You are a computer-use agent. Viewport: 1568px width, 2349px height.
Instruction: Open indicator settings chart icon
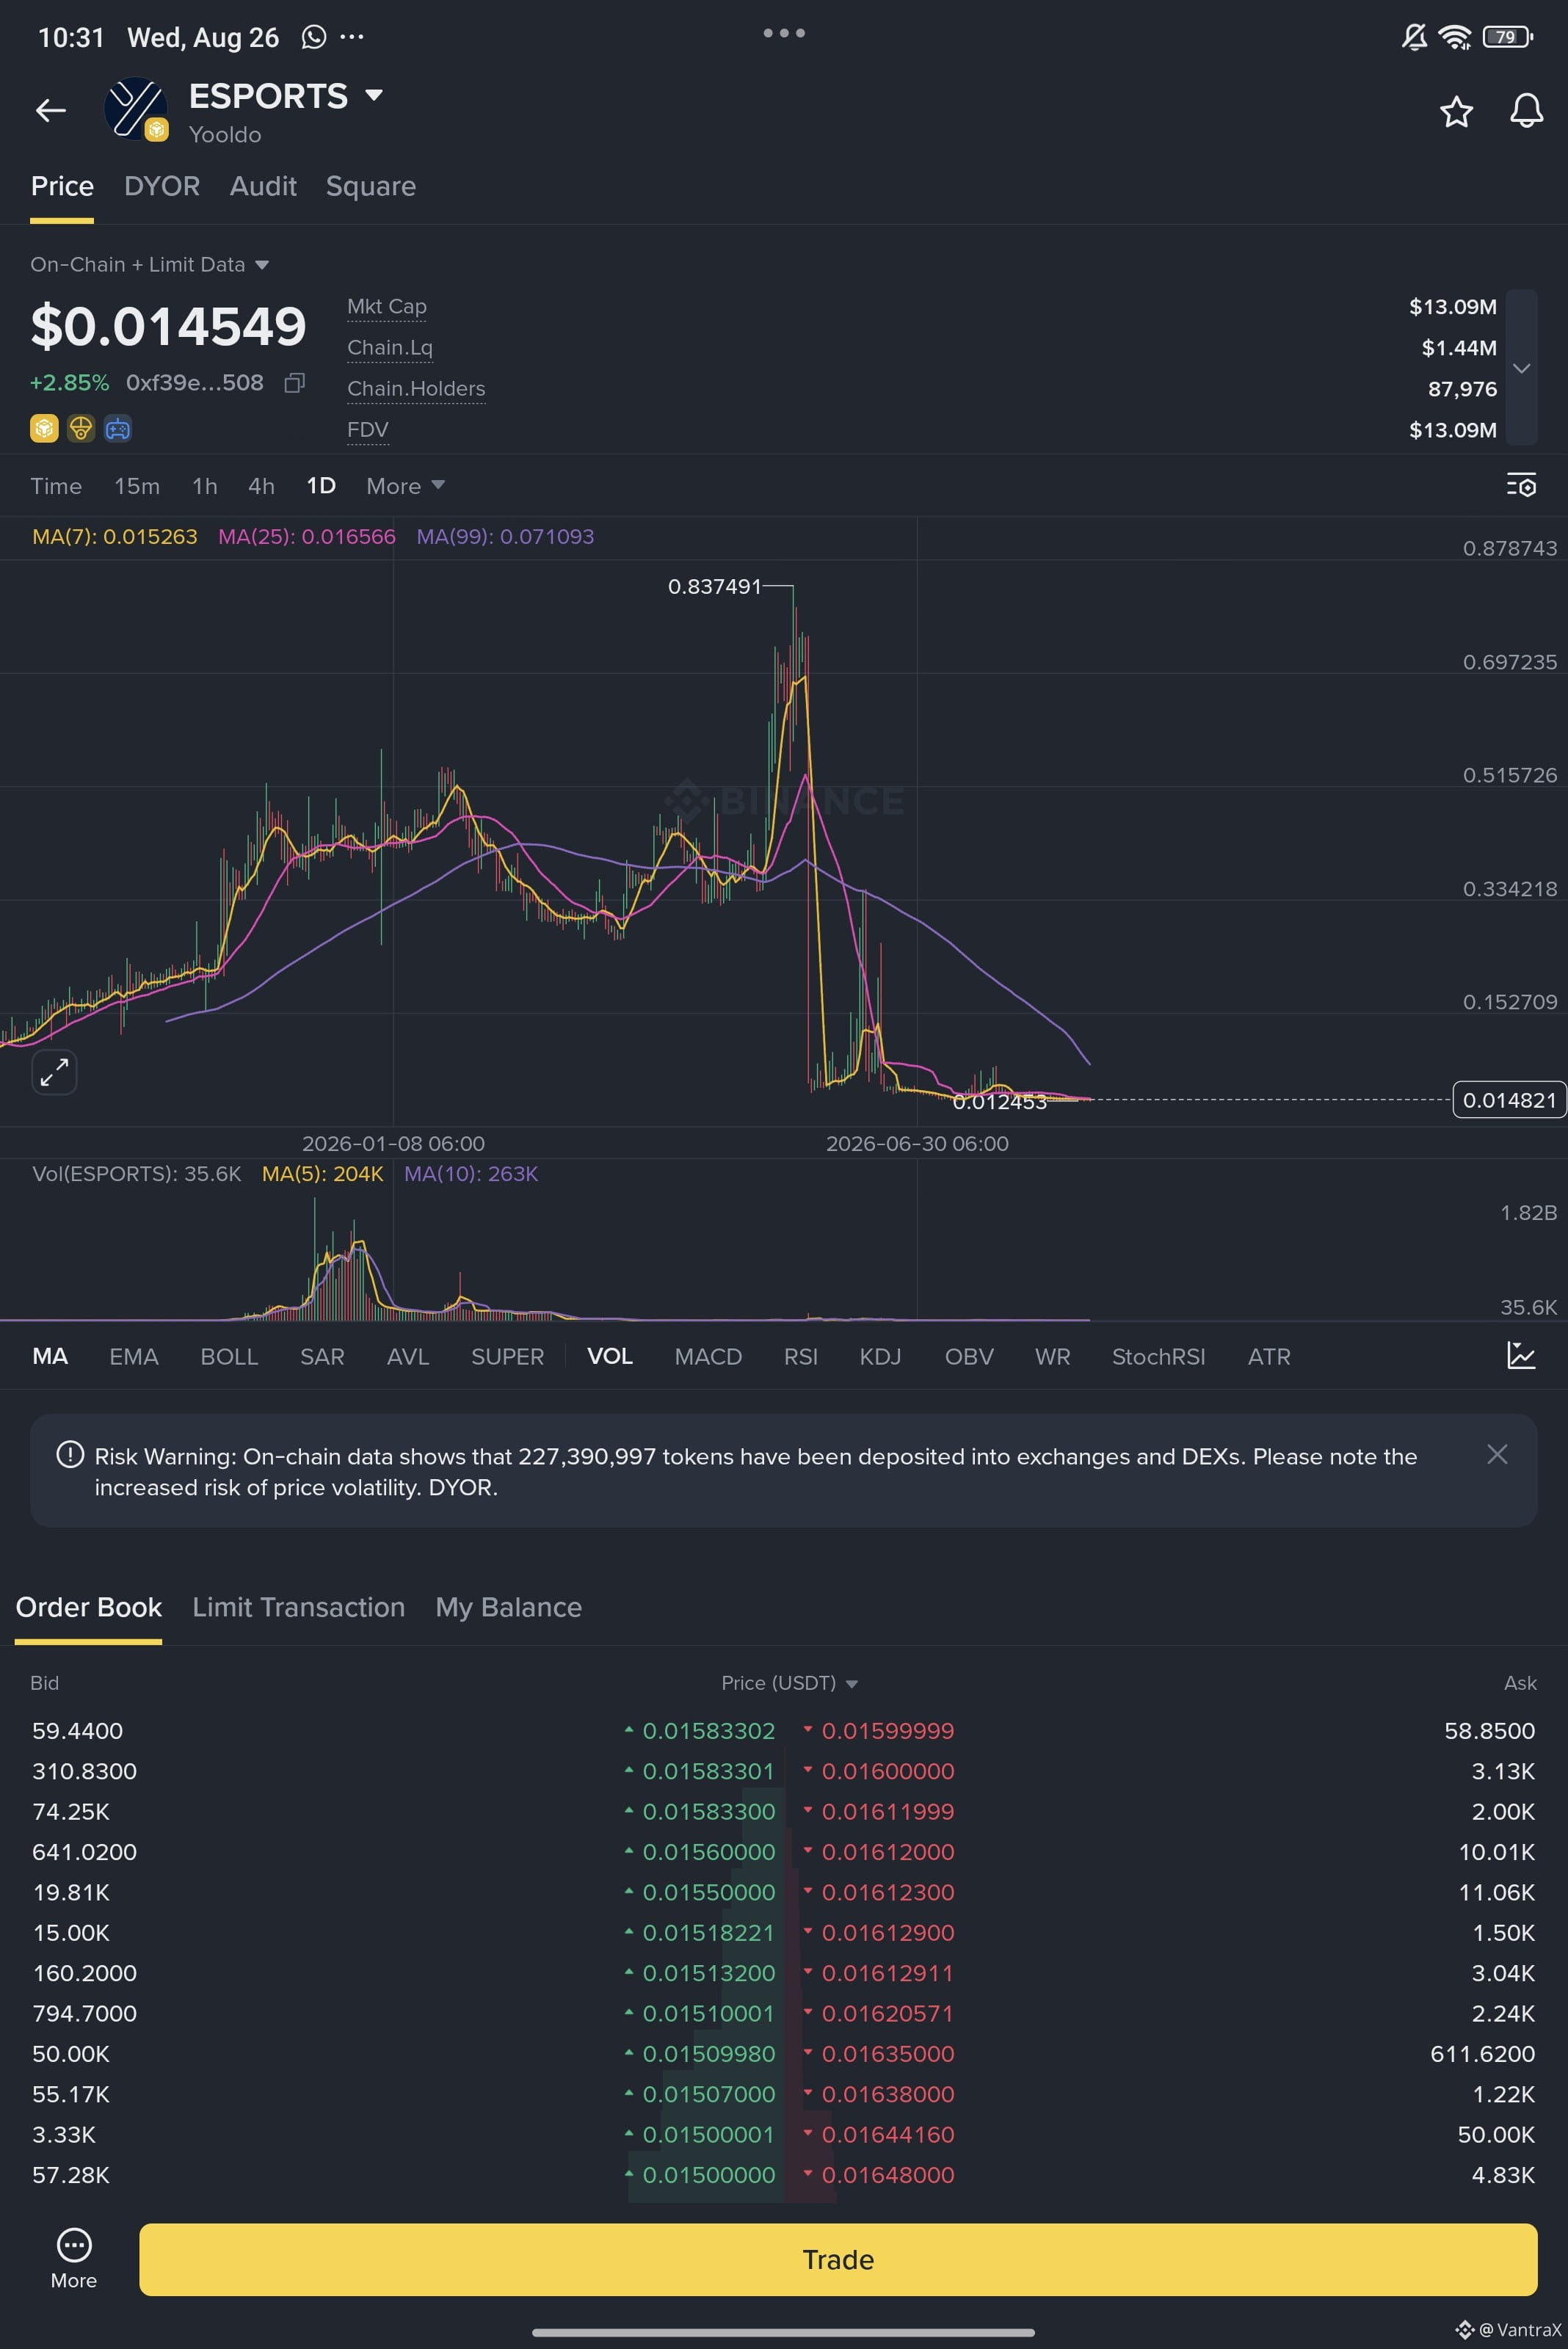coord(1521,1356)
